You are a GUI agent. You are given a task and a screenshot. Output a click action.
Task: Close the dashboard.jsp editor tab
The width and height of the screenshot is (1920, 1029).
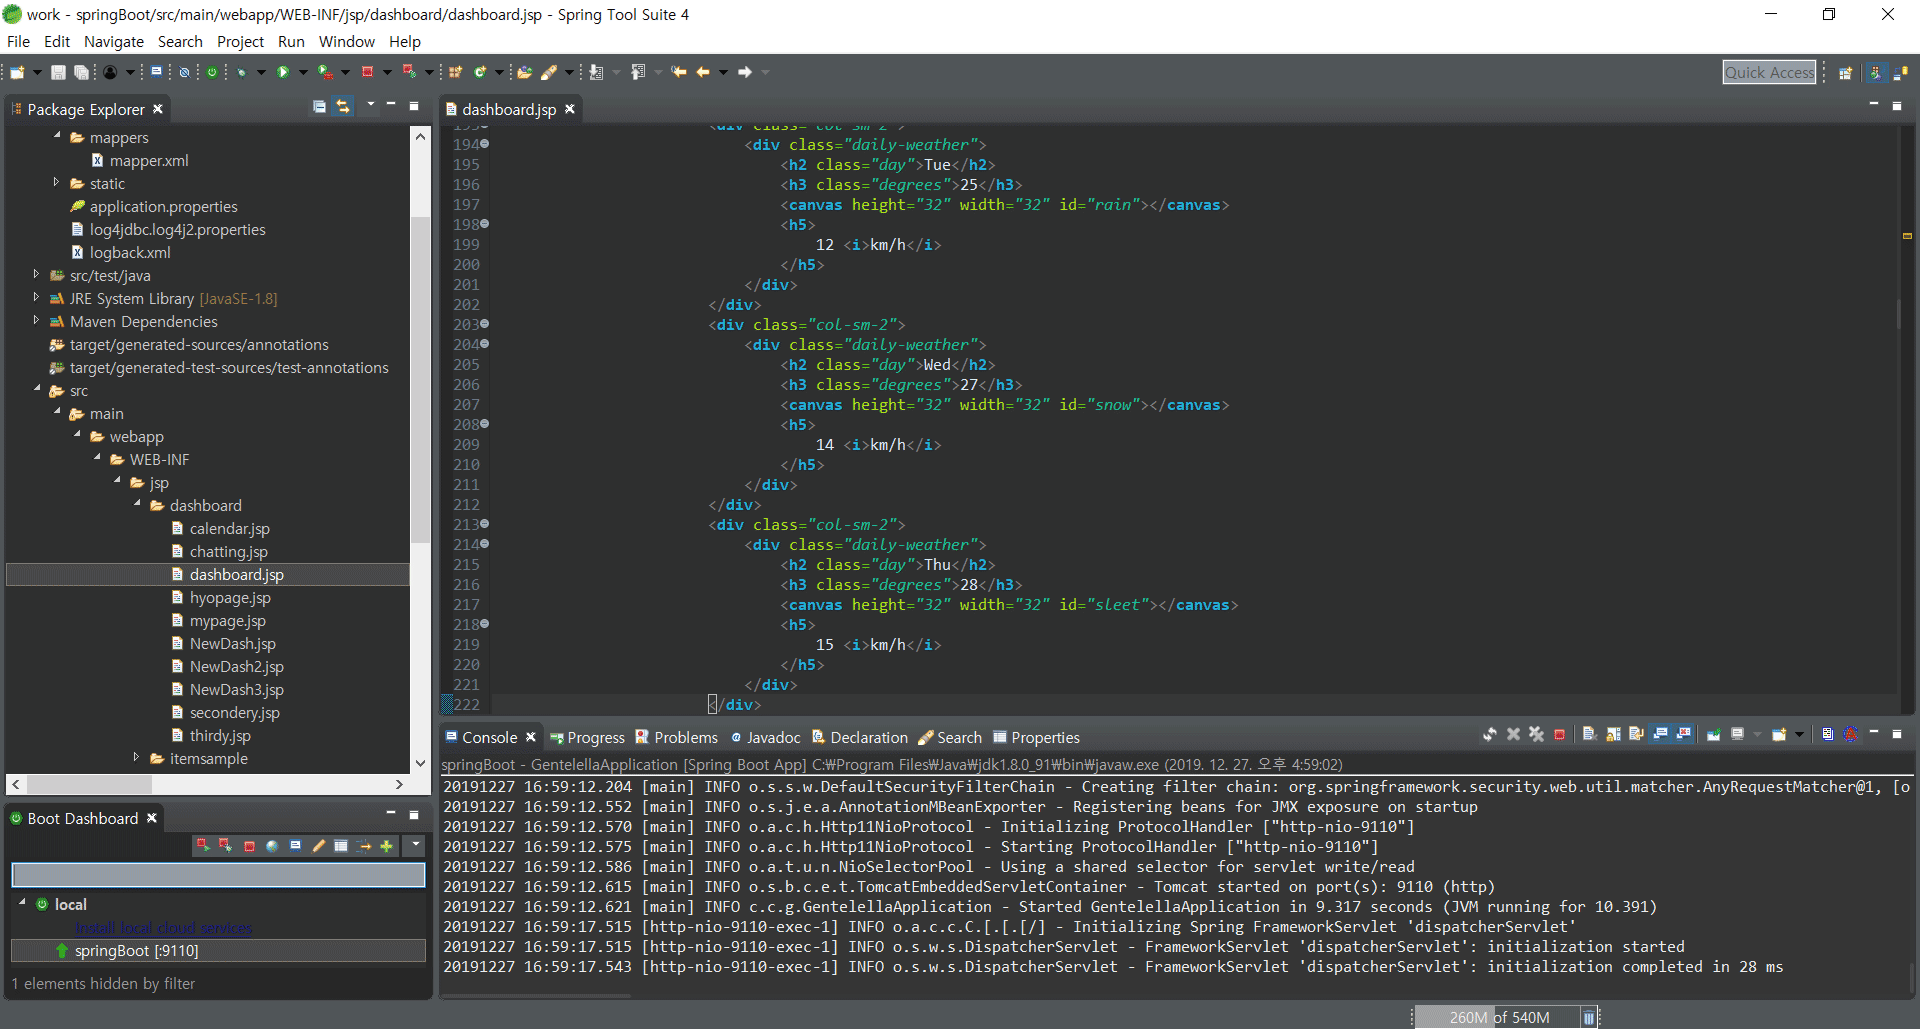click(570, 109)
